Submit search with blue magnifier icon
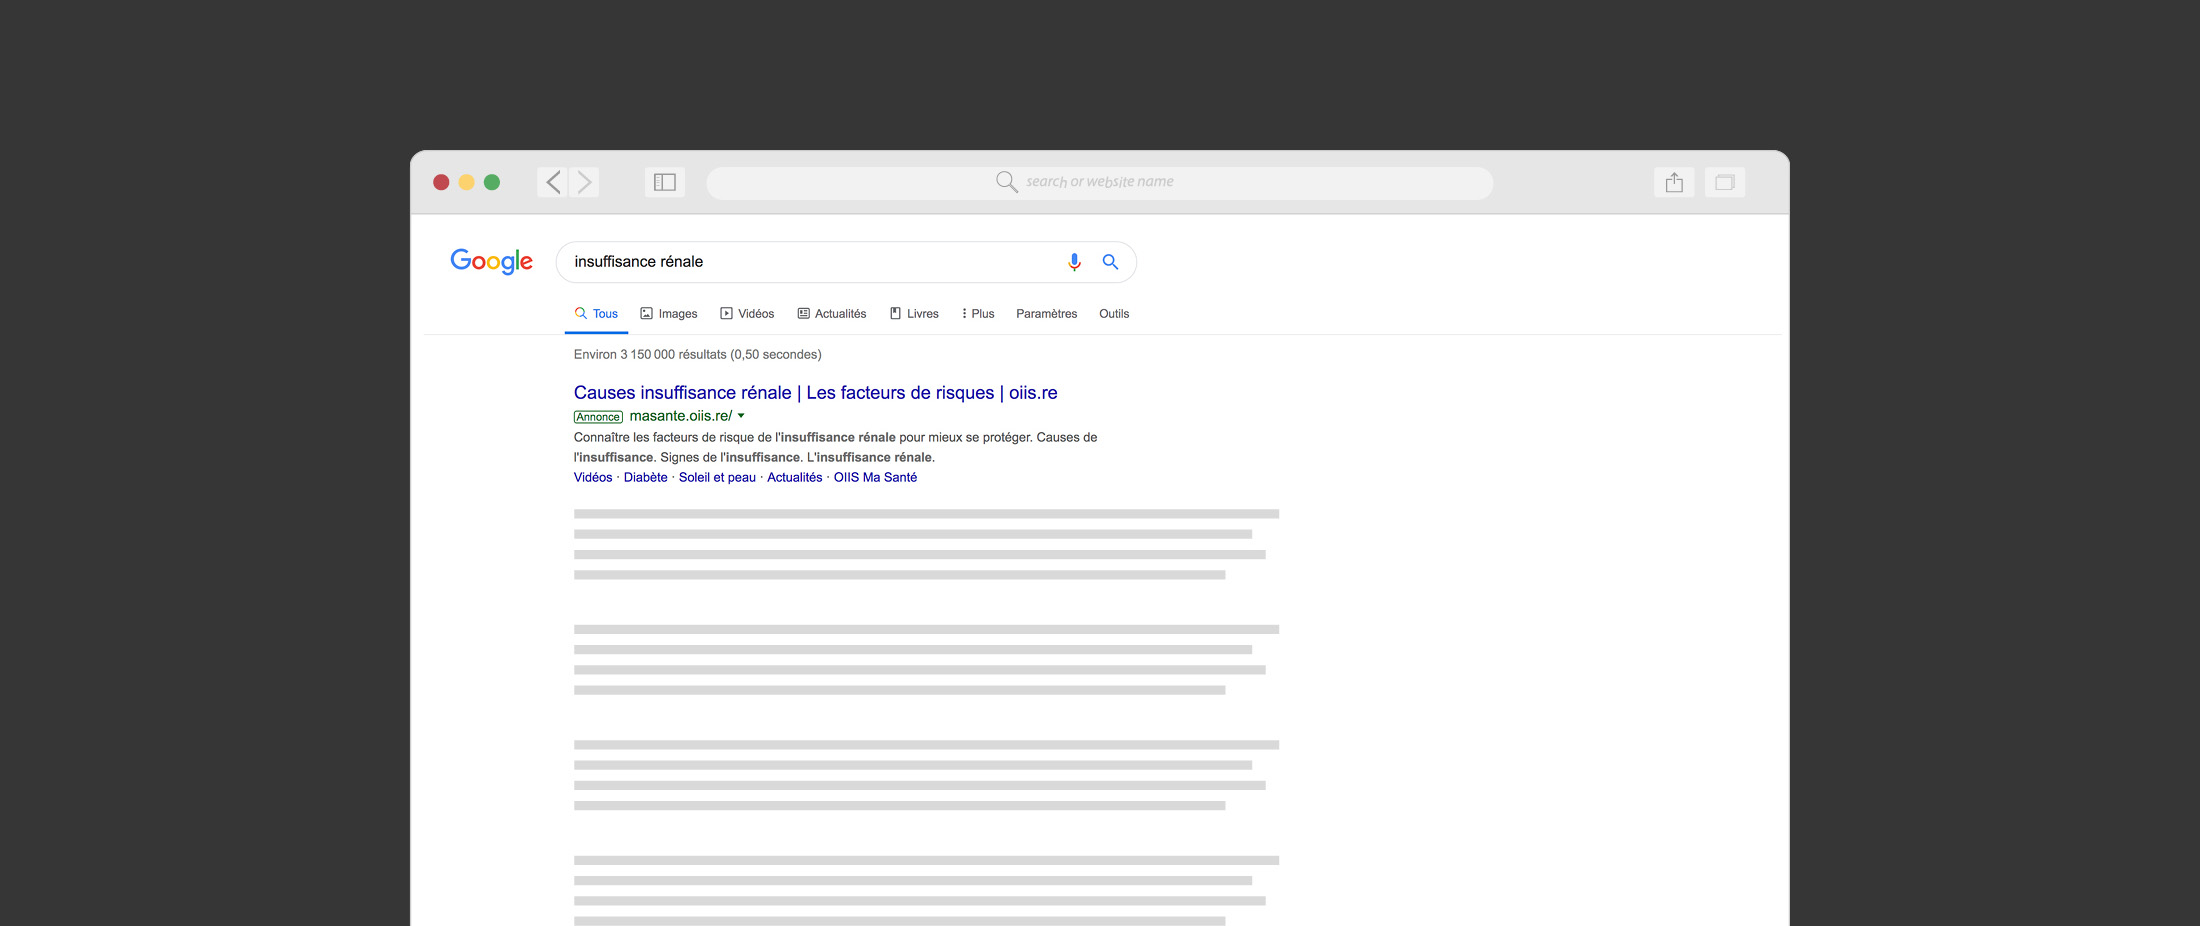The height and width of the screenshot is (926, 2200). pyautogui.click(x=1110, y=262)
